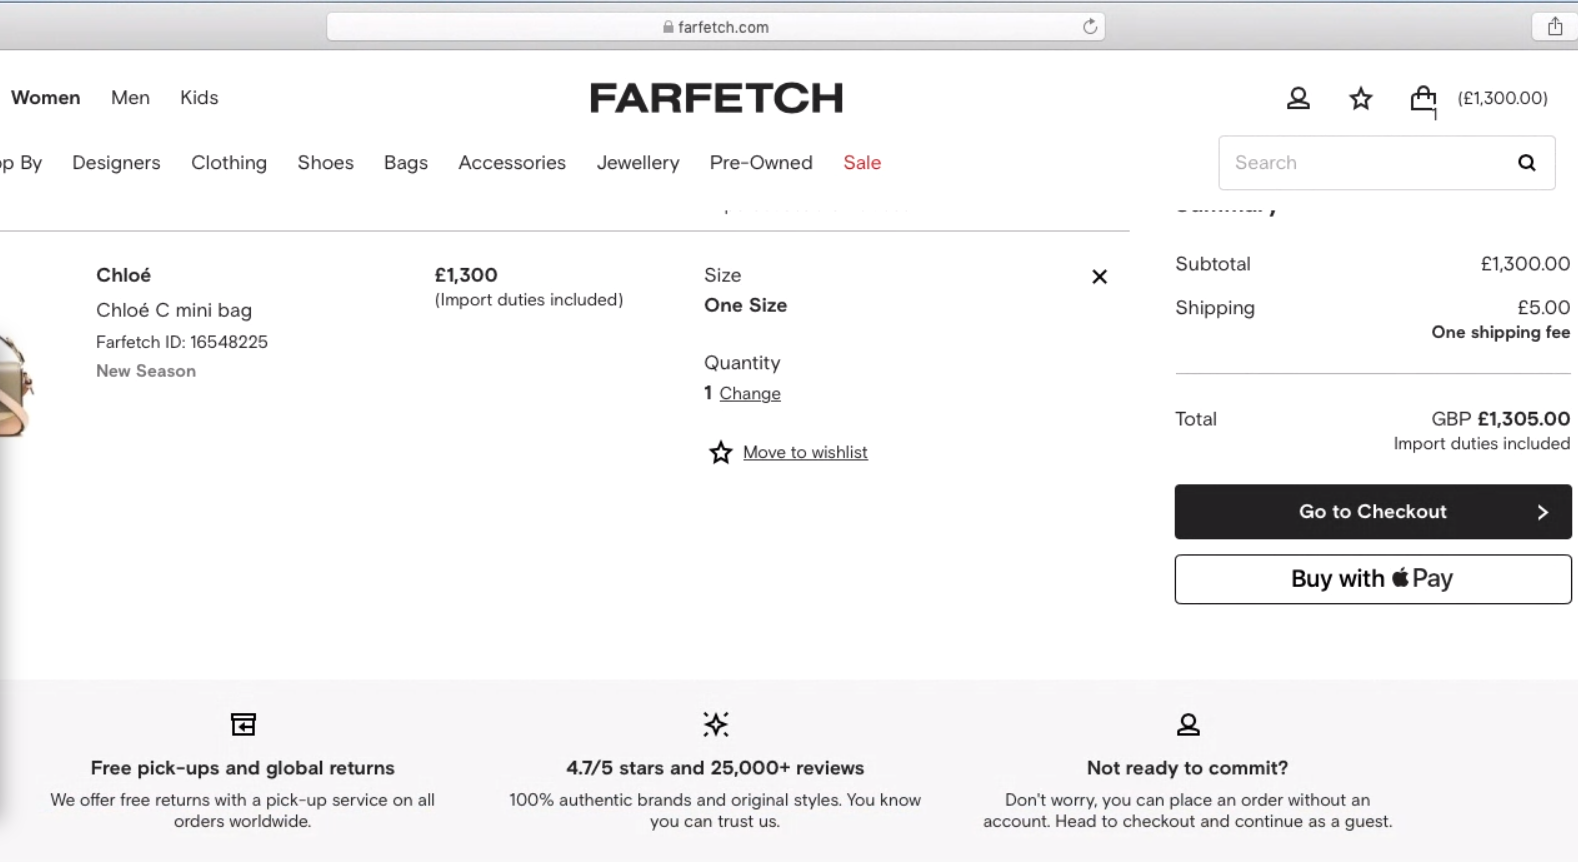Click (Import duties included) under item price
The image size is (1578, 864).
[x=529, y=300]
